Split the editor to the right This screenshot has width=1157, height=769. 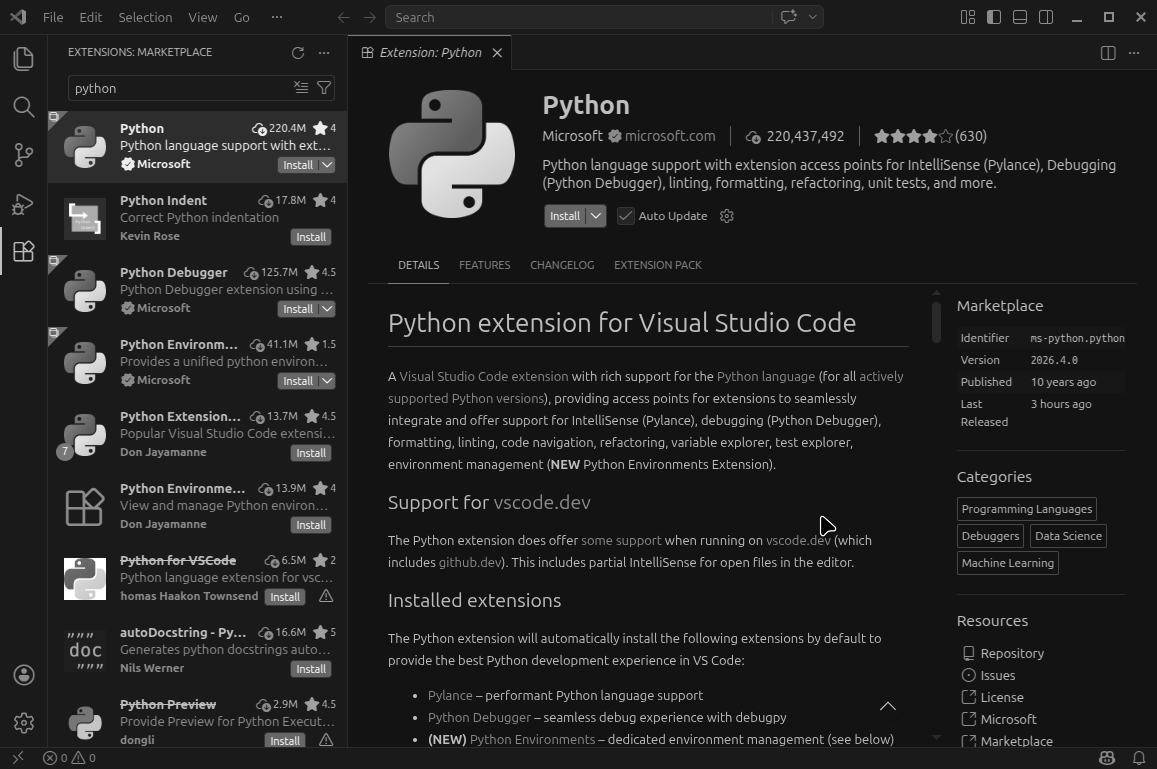pyautogui.click(x=1108, y=52)
